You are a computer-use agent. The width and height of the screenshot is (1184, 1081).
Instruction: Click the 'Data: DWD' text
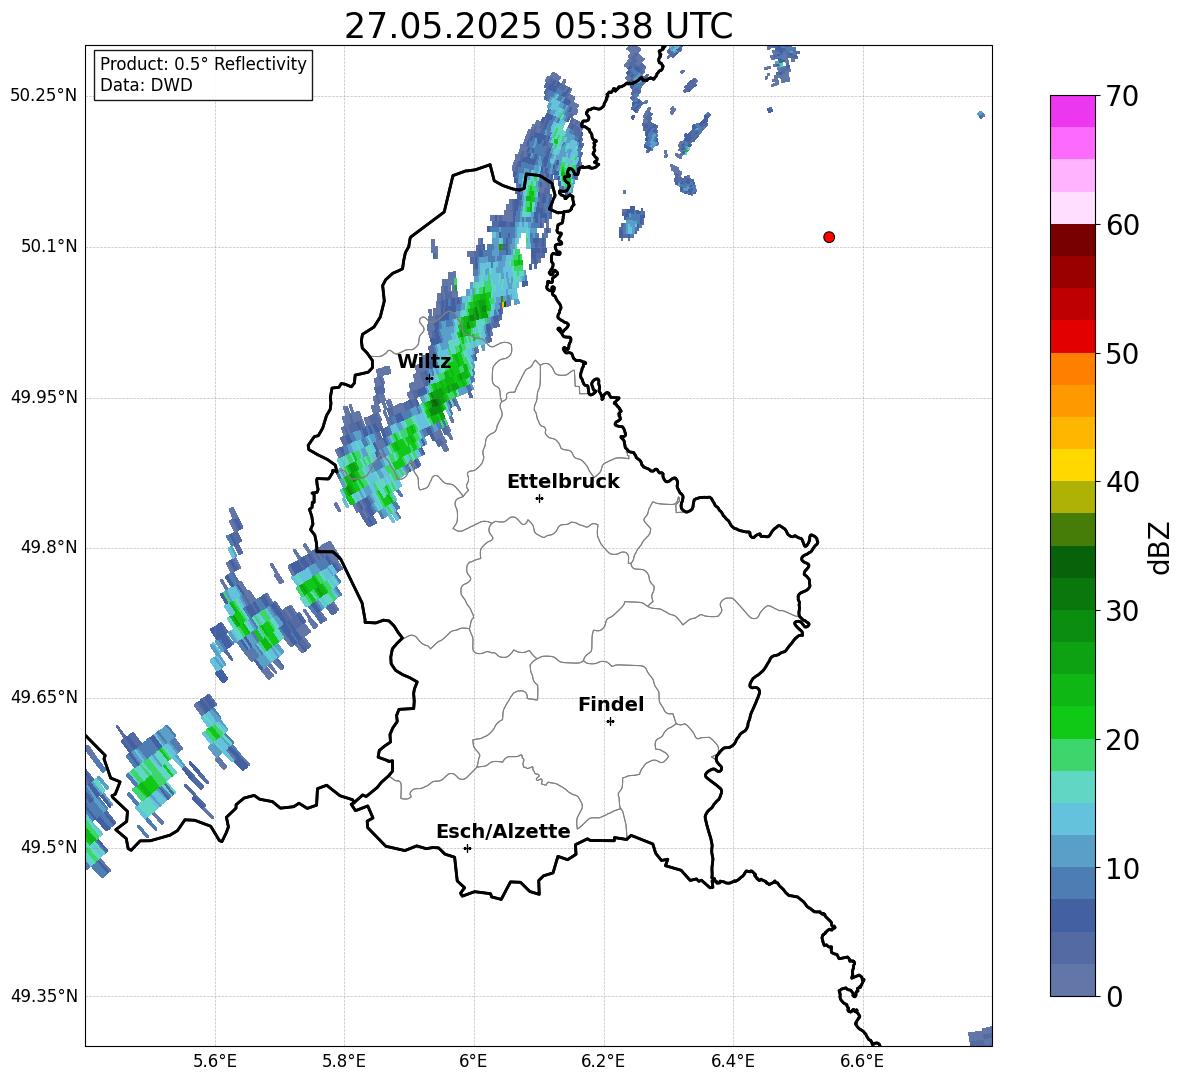(x=146, y=85)
